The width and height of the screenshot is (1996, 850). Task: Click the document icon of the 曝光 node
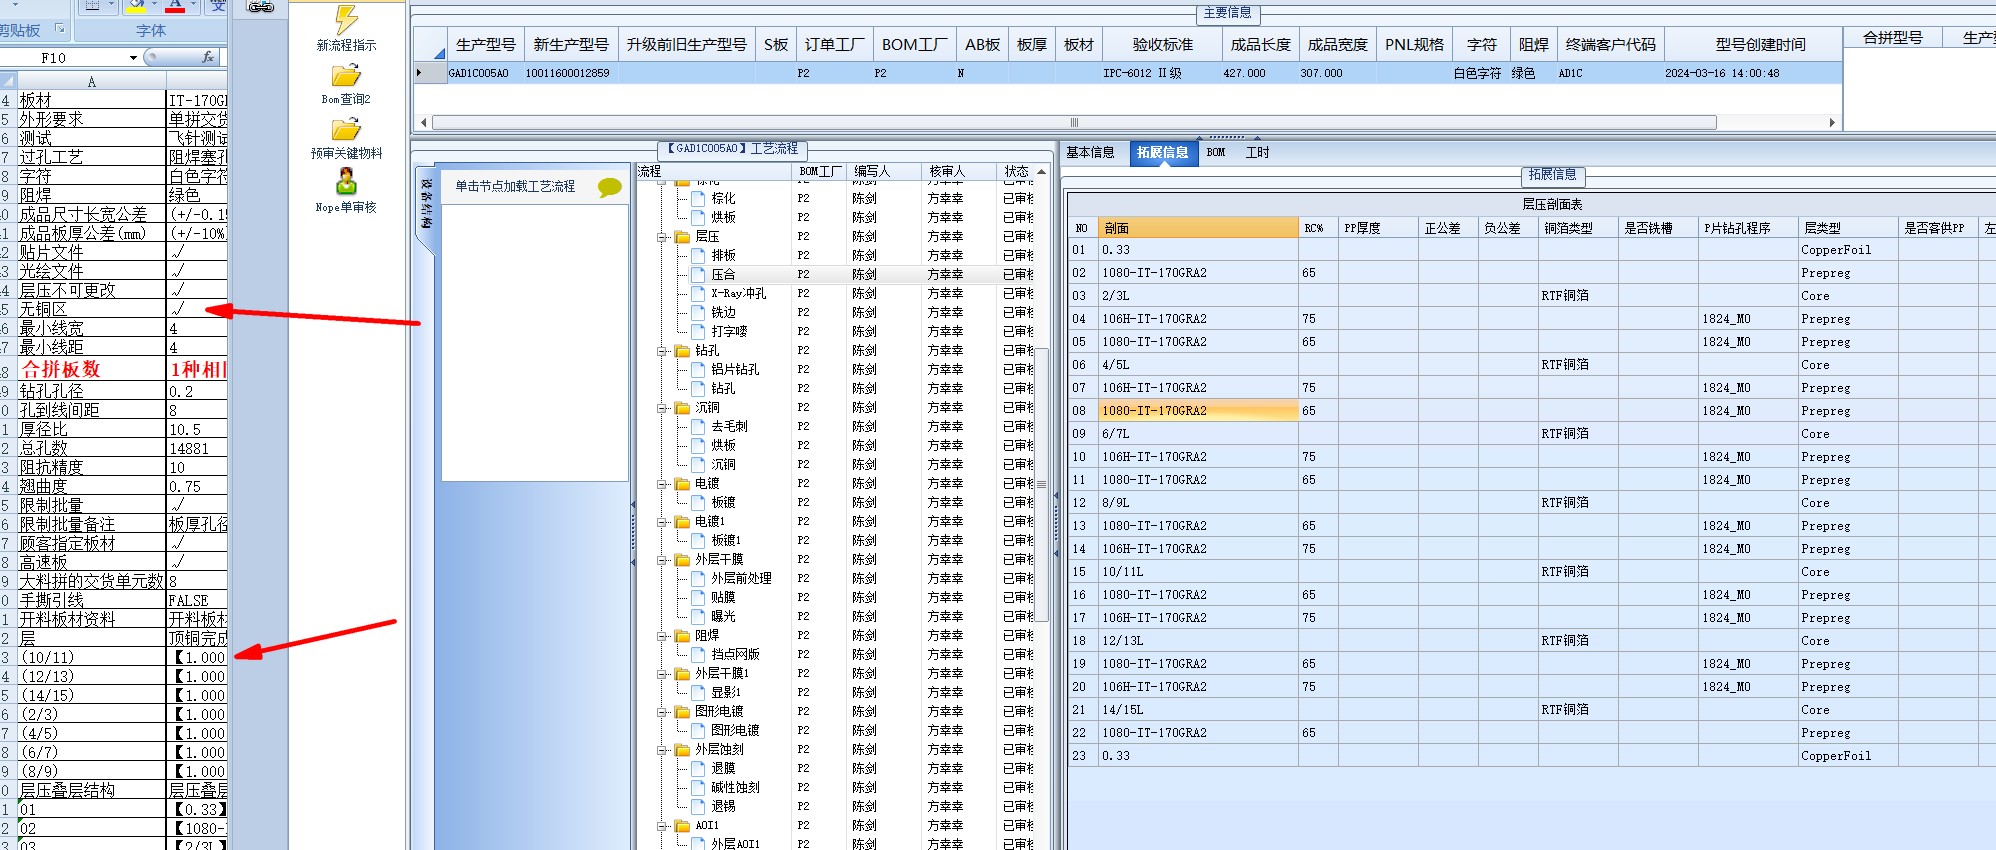pyautogui.click(x=699, y=617)
